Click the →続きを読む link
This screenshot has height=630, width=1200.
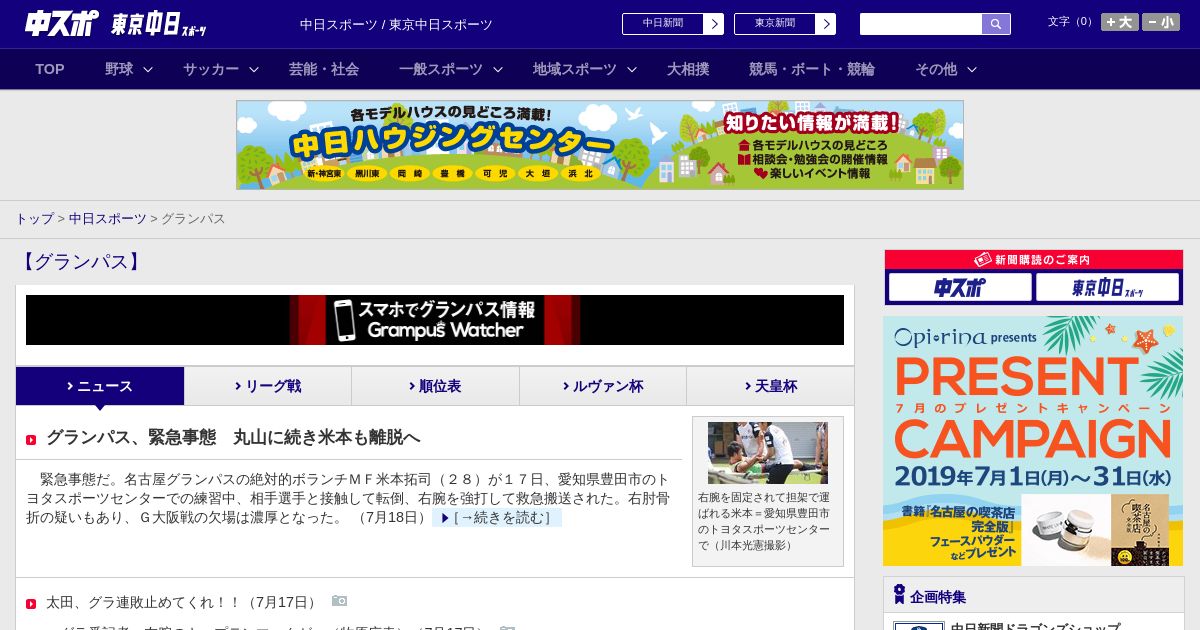click(x=497, y=518)
